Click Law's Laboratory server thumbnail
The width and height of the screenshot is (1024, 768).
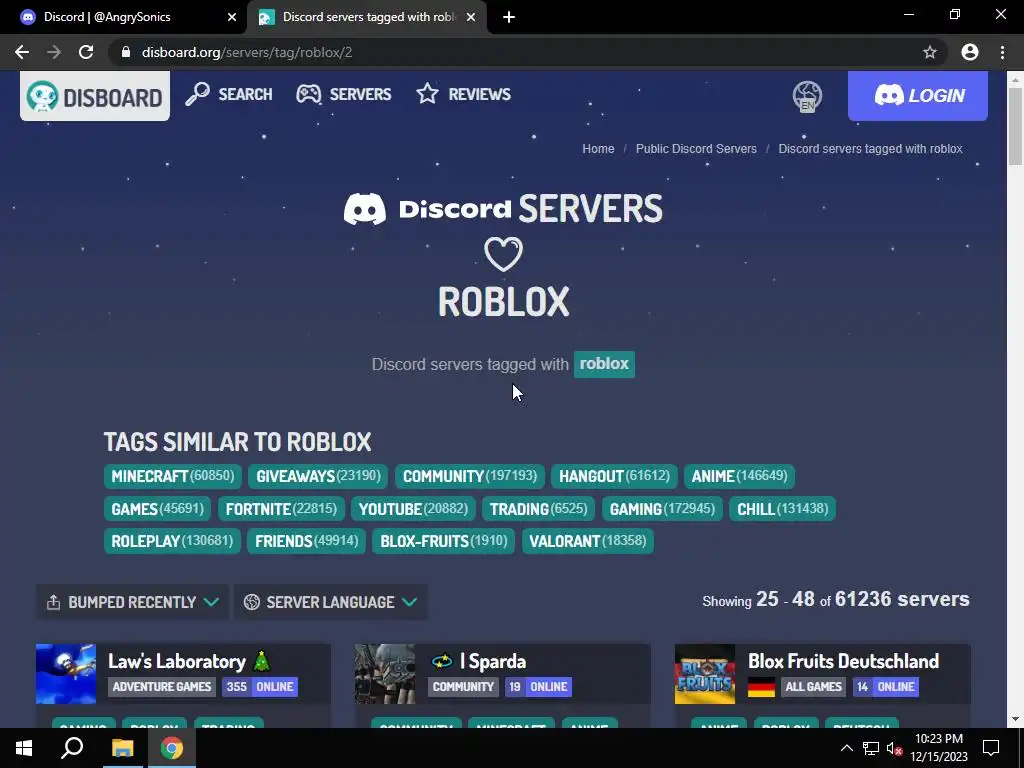[66, 674]
